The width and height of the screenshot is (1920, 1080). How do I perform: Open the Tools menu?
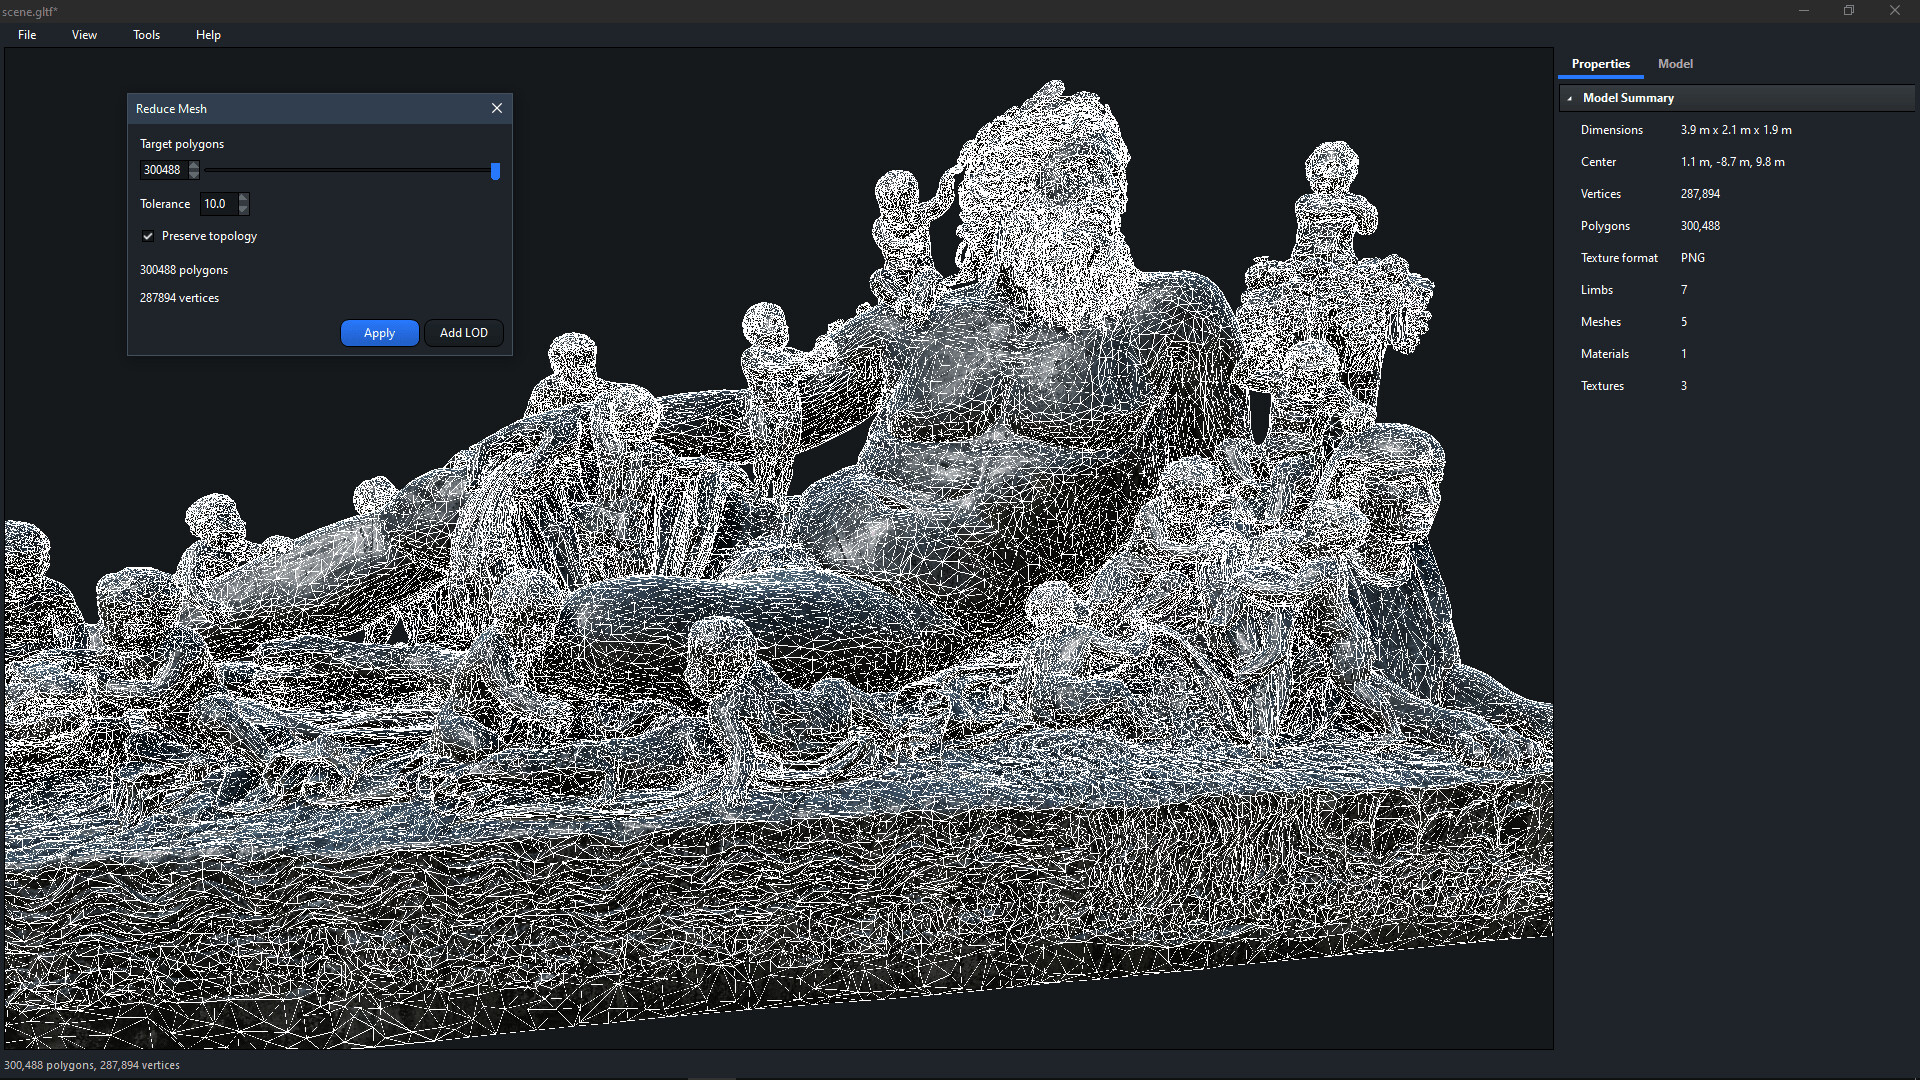click(146, 34)
